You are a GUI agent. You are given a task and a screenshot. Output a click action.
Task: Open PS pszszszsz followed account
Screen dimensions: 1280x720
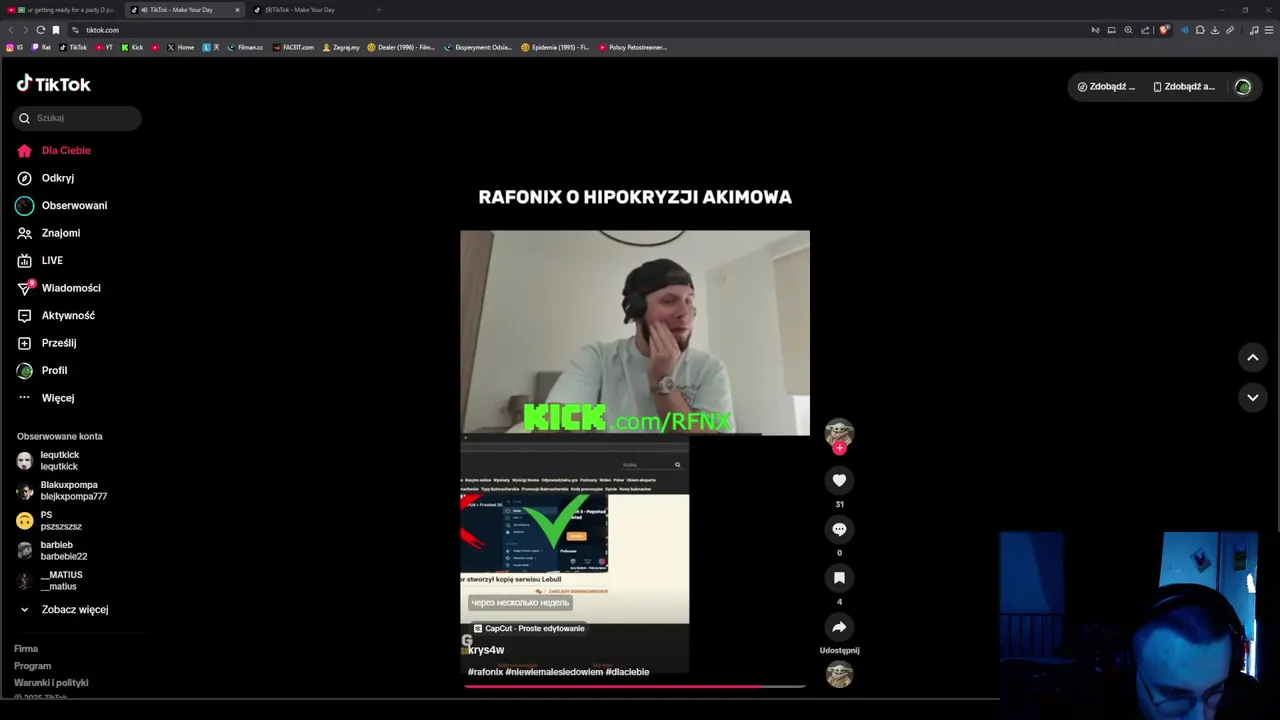pos(49,521)
